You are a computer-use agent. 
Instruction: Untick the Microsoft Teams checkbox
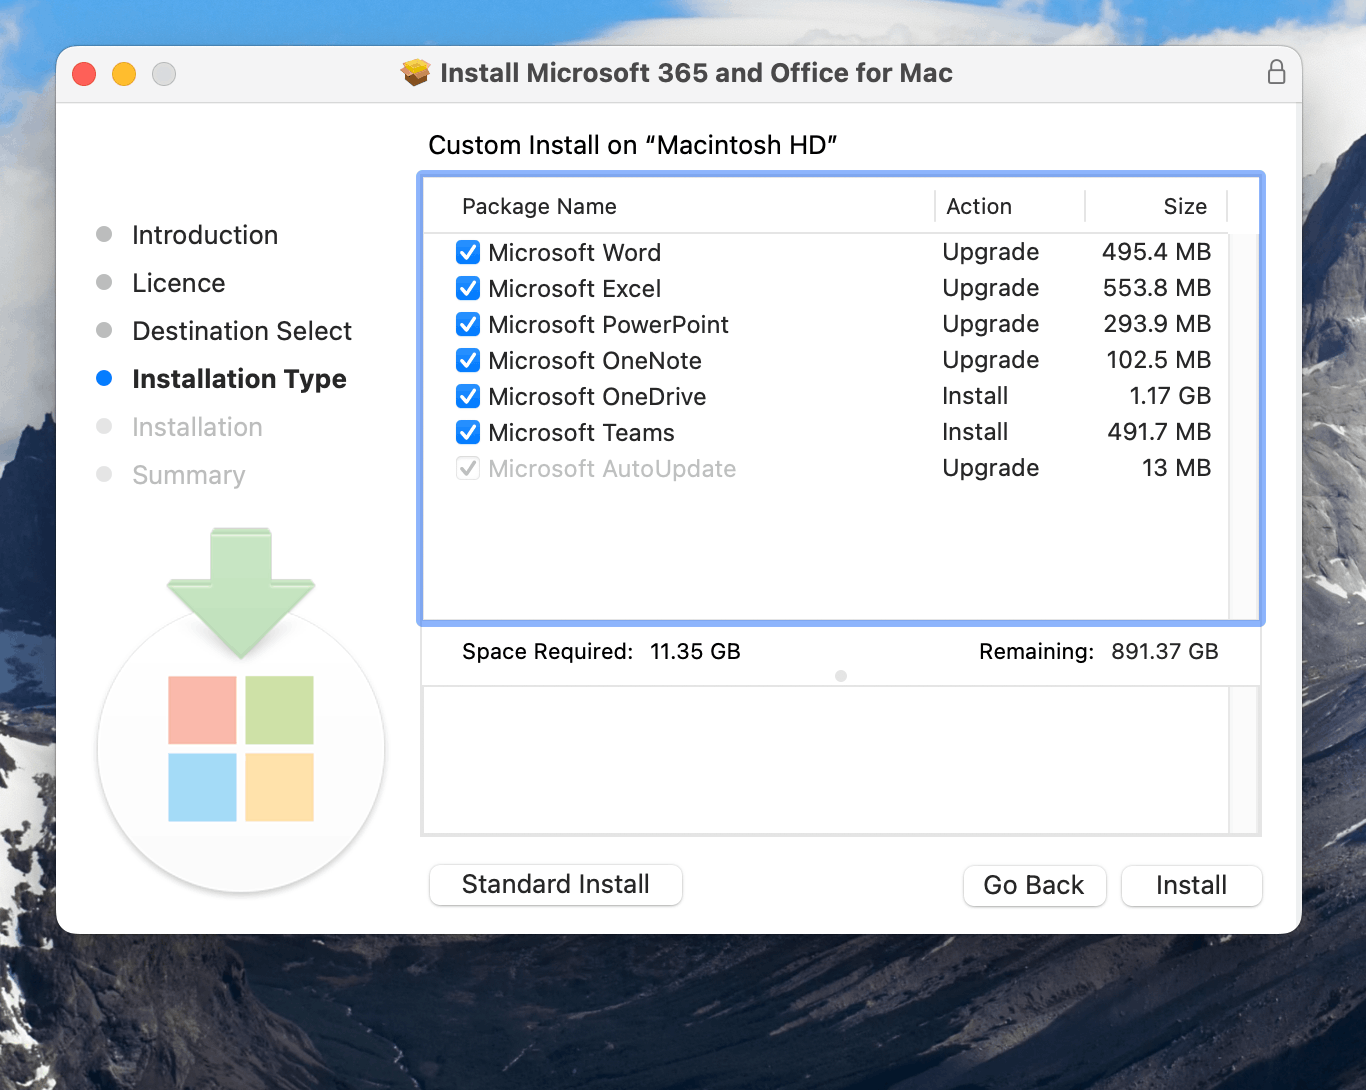coord(468,432)
